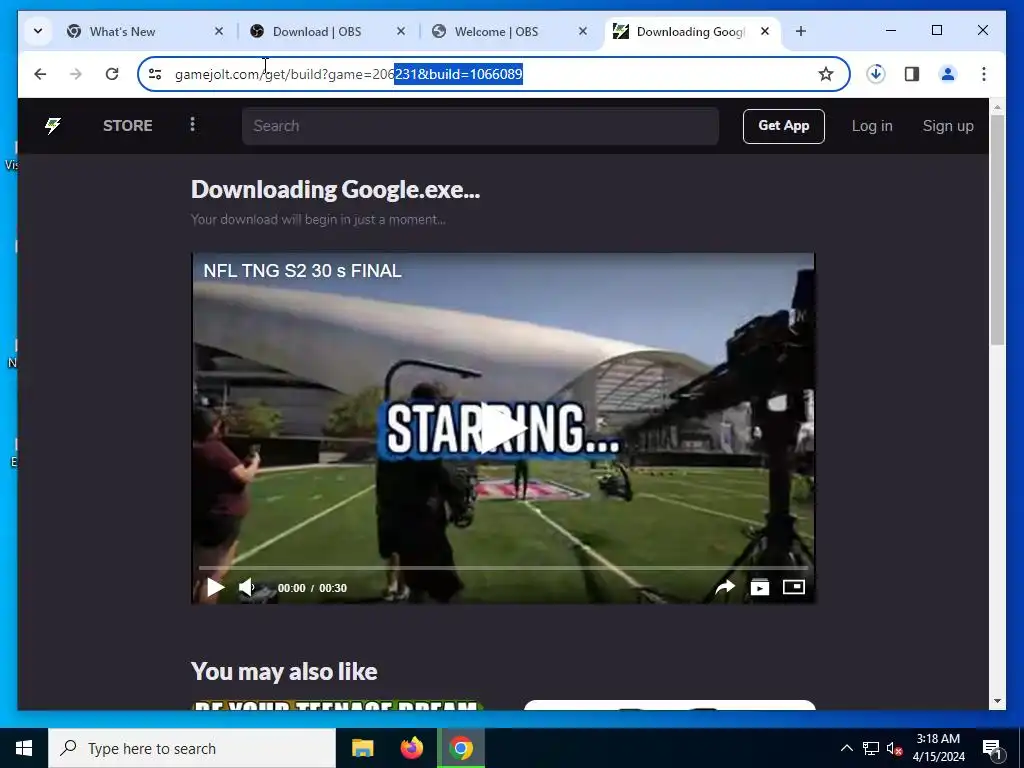Switch to the Download | OBS tab
The image size is (1024, 768).
(327, 31)
